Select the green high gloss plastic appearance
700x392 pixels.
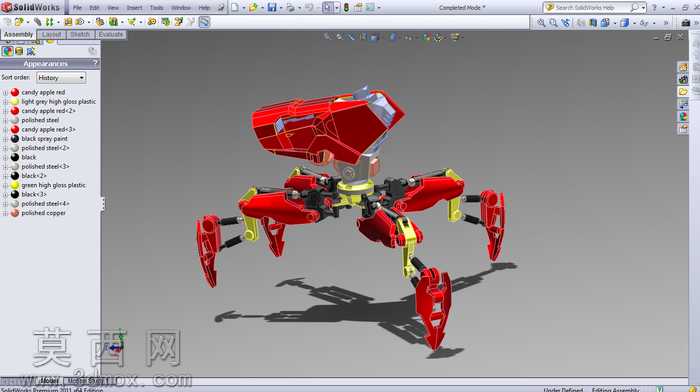tap(53, 185)
